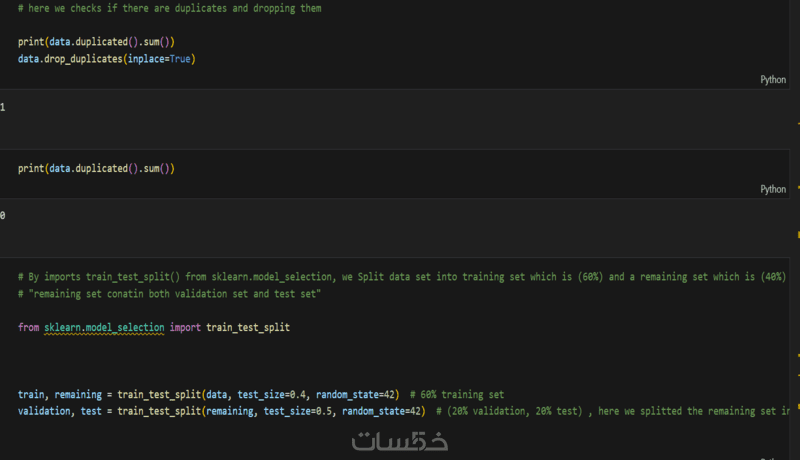800x460 pixels.
Task: Select the output value 0 below the second cell
Action: [3, 215]
